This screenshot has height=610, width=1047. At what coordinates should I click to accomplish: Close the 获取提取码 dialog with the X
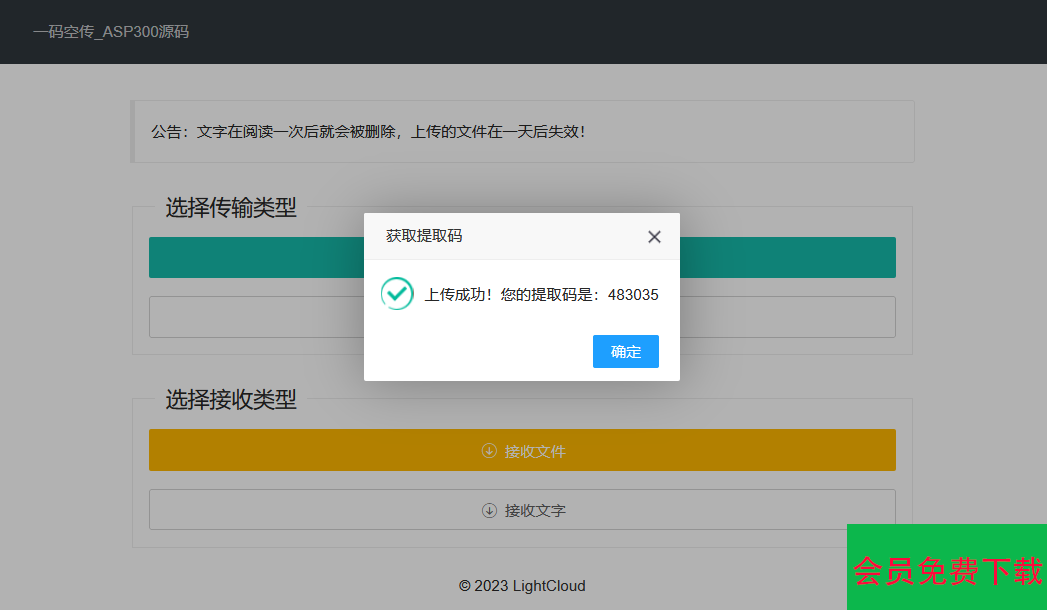[x=654, y=237]
